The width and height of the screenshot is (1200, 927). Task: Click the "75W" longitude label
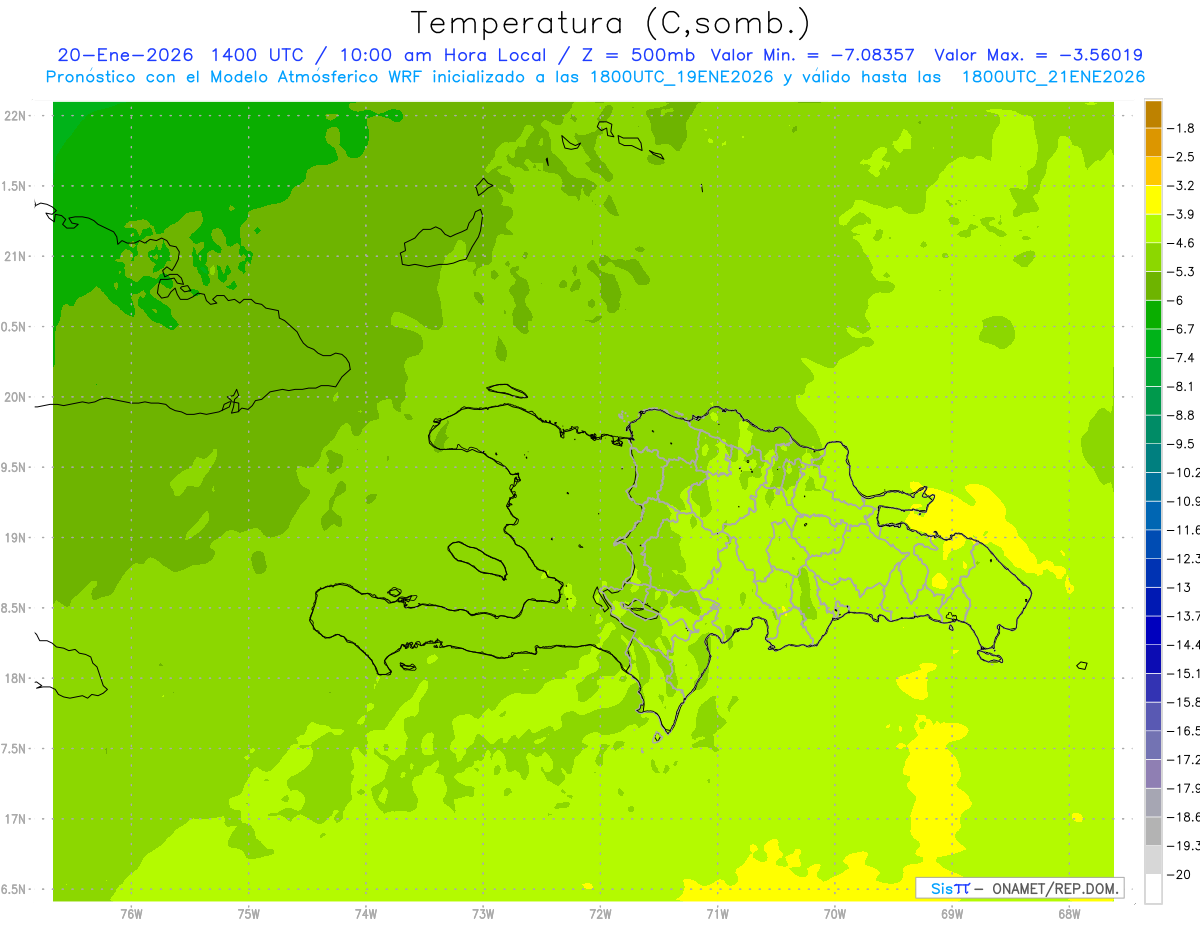pyautogui.click(x=249, y=914)
